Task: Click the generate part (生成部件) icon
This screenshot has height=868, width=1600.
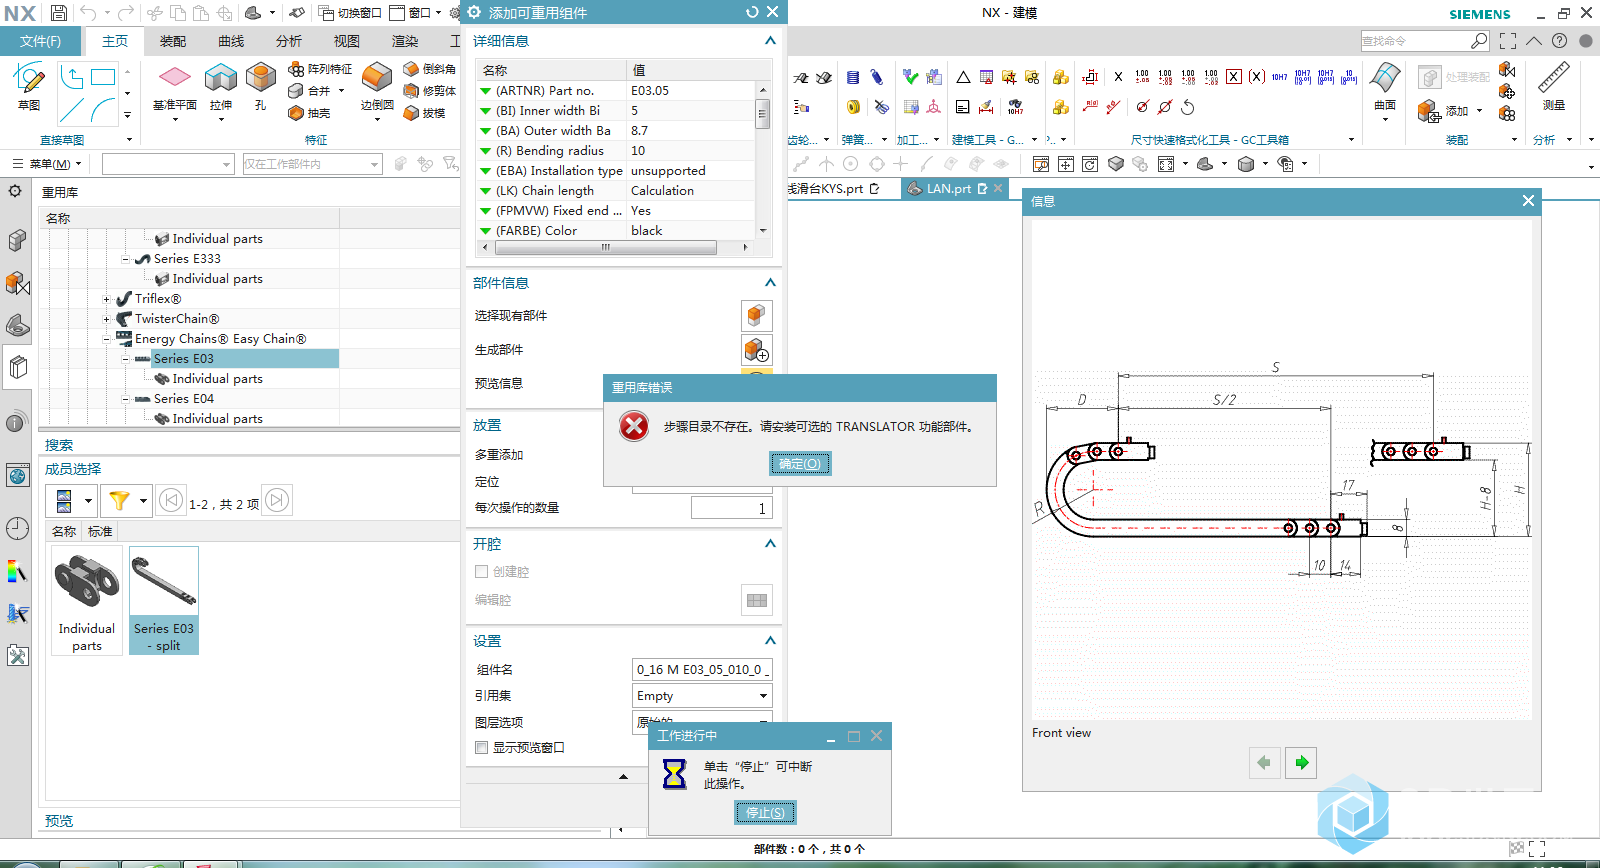Action: coord(757,350)
